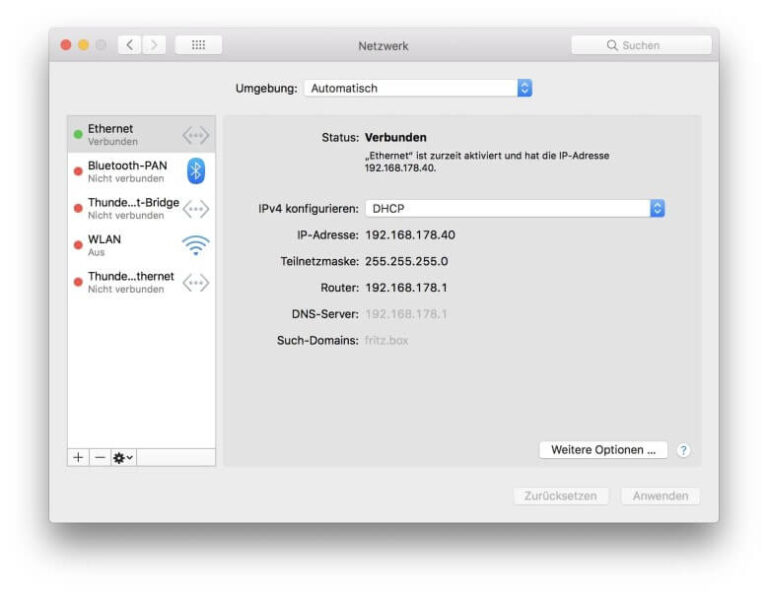Click the WLAN Wi-Fi signal icon
The image size is (768, 593).
(x=195, y=245)
